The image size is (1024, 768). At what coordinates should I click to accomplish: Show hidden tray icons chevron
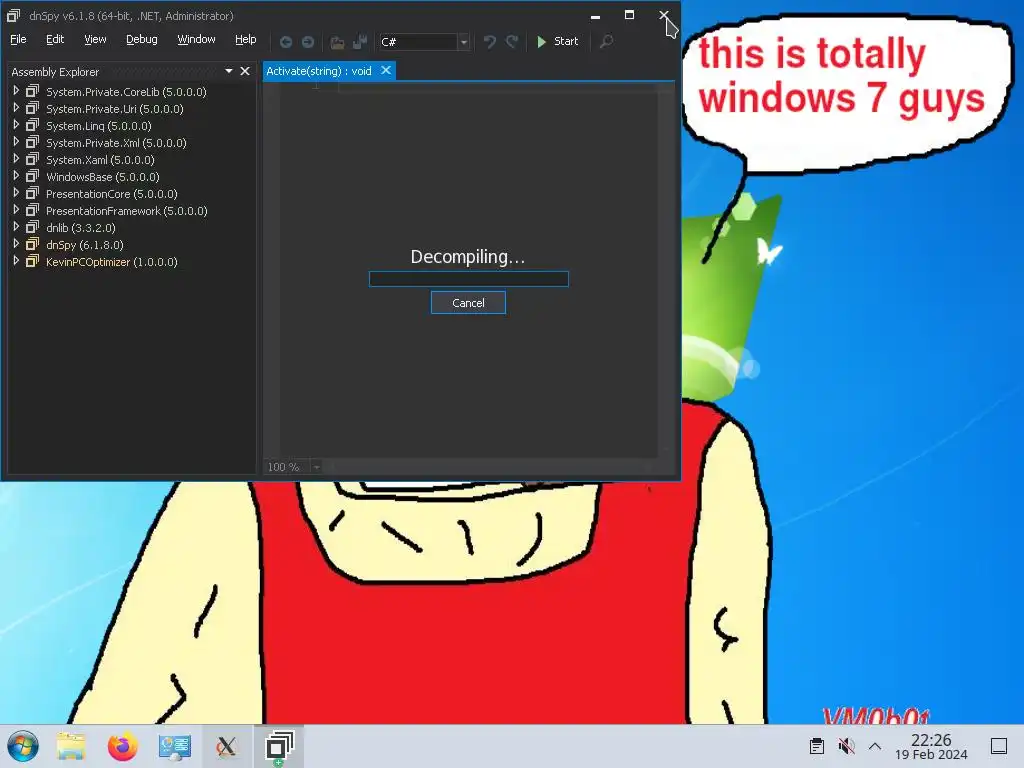[875, 746]
